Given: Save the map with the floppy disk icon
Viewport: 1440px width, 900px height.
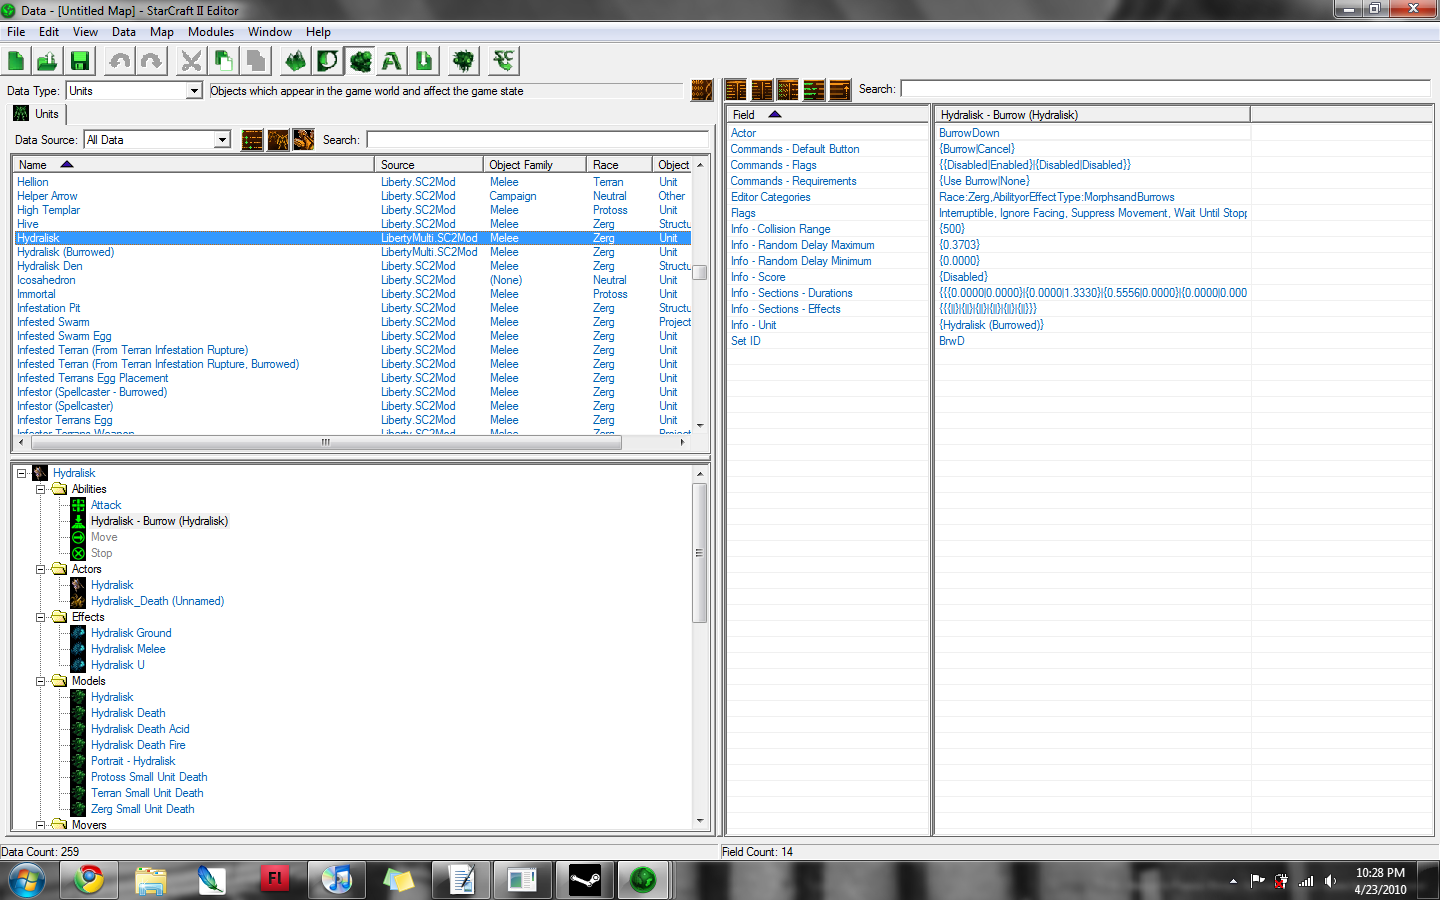Looking at the screenshot, I should click(79, 61).
